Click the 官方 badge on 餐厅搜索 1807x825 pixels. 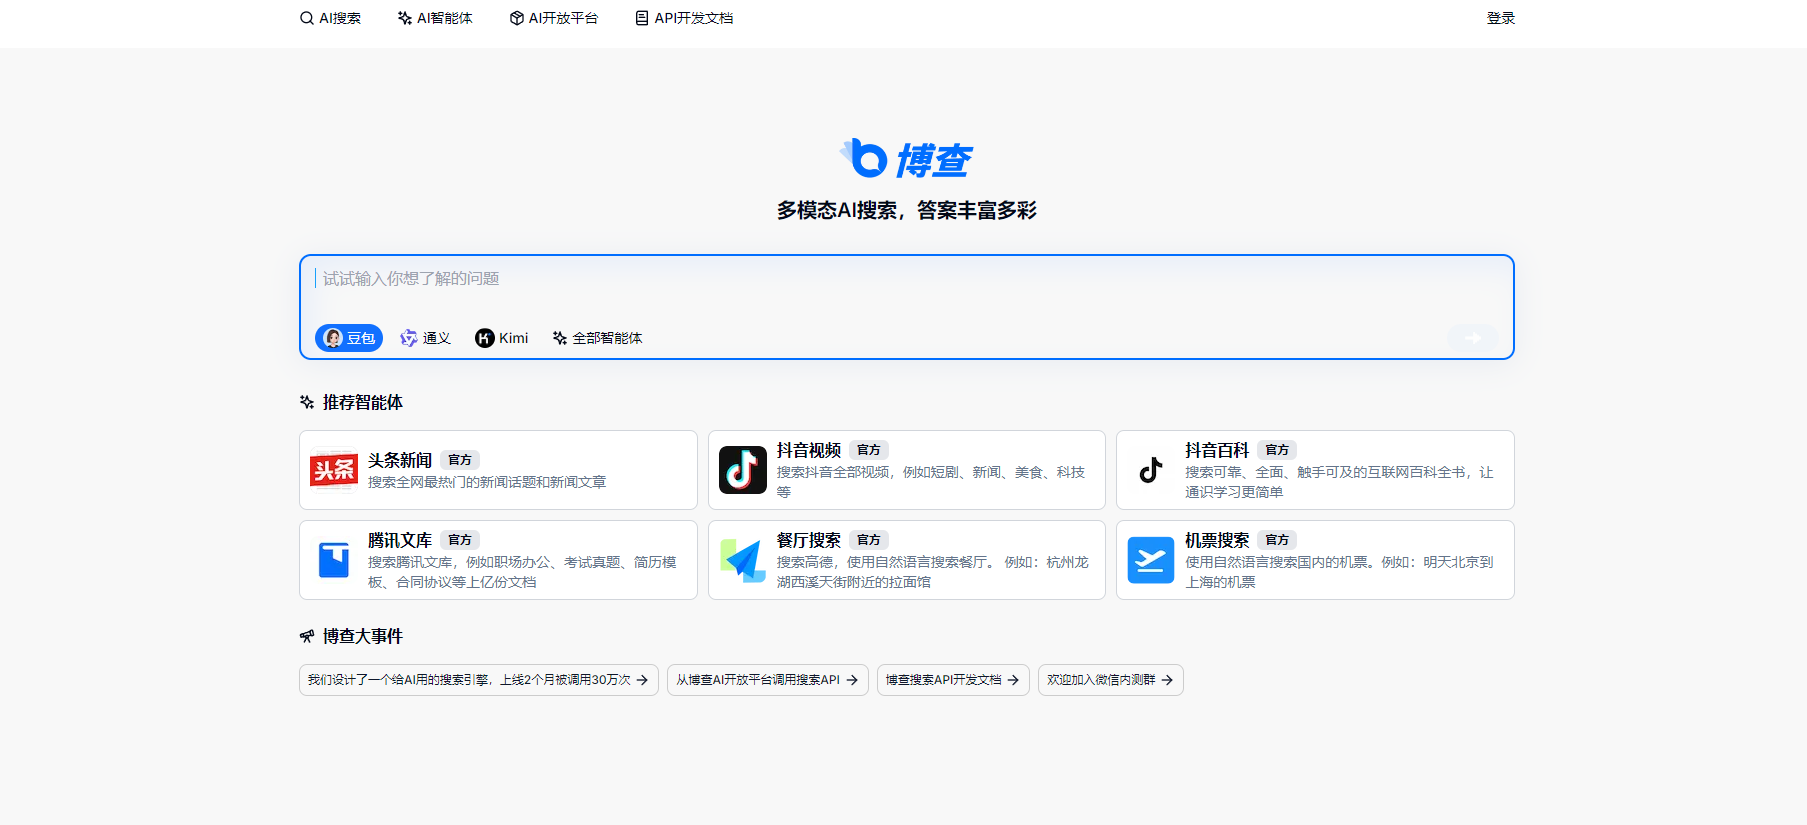pyautogui.click(x=869, y=540)
